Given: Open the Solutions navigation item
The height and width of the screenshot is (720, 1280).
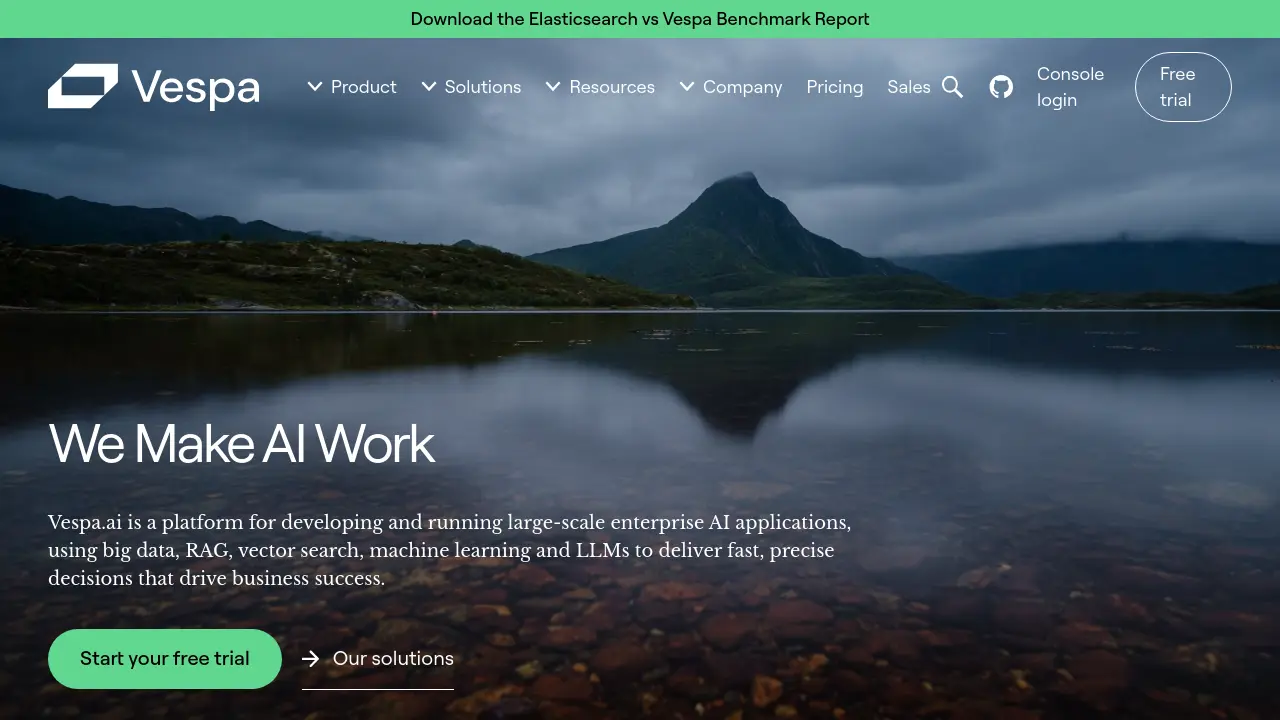Looking at the screenshot, I should pyautogui.click(x=483, y=87).
